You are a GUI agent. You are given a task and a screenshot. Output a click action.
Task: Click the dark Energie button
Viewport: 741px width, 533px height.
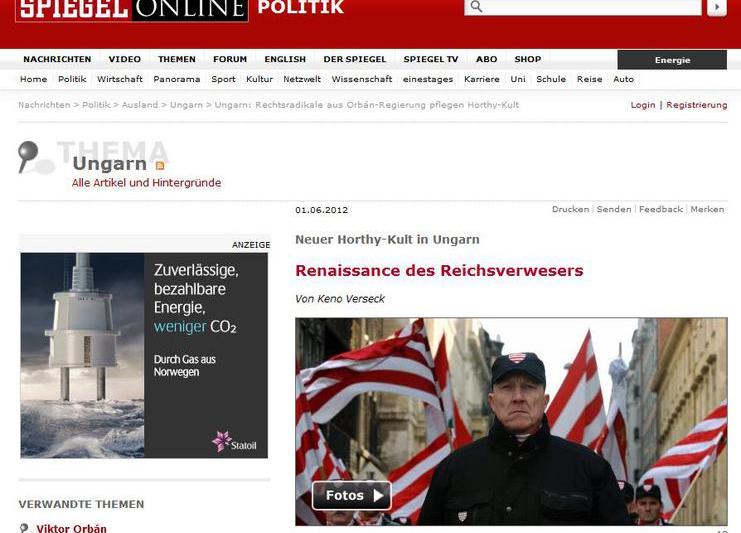click(x=672, y=60)
